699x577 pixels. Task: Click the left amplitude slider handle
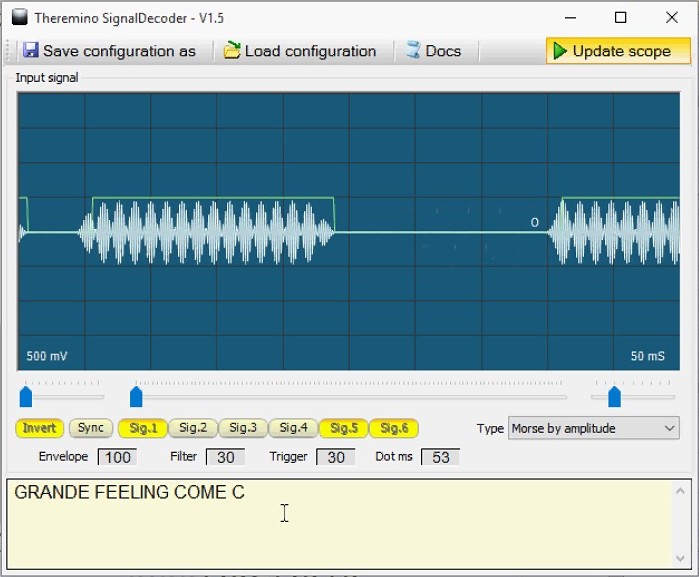point(26,397)
